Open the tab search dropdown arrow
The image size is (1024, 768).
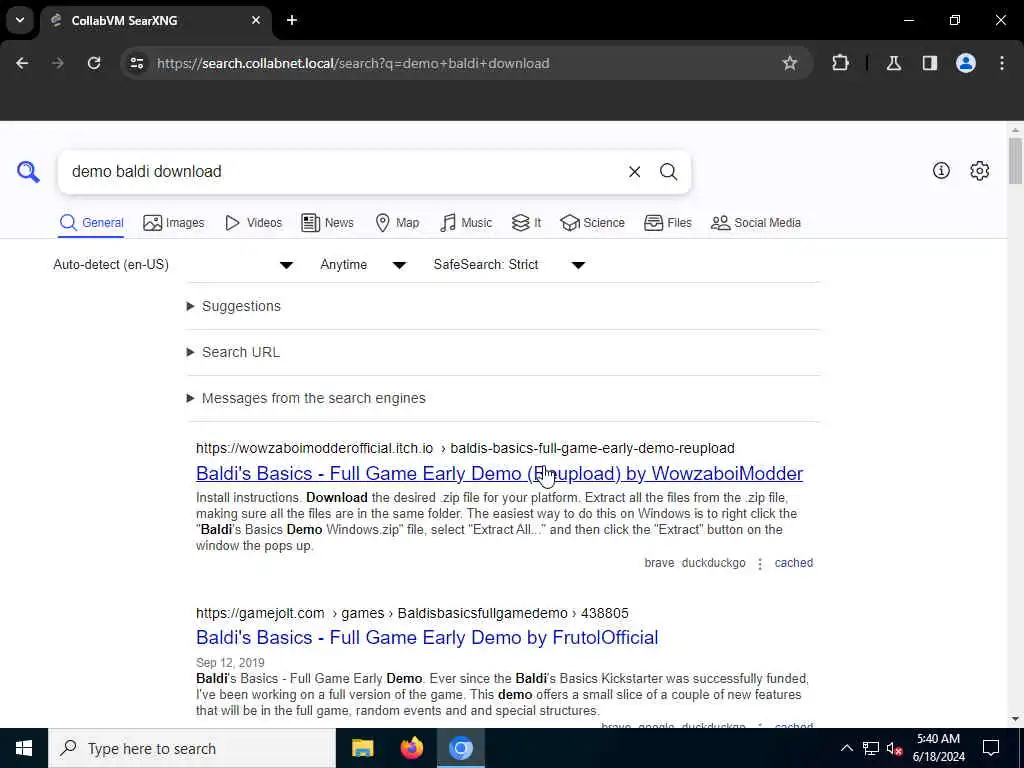coord(20,20)
